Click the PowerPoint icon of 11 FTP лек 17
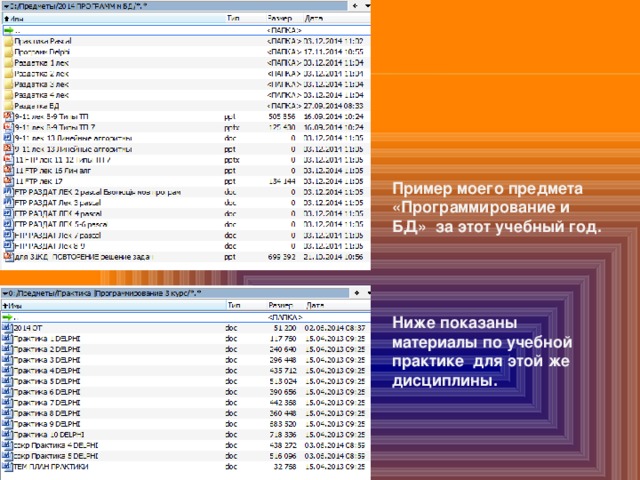 [8, 181]
